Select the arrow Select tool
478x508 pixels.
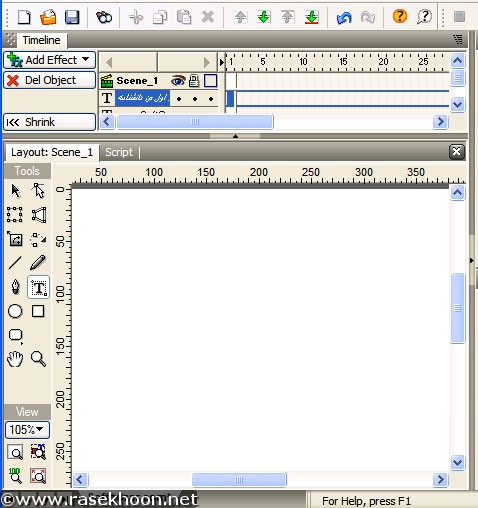coord(15,191)
